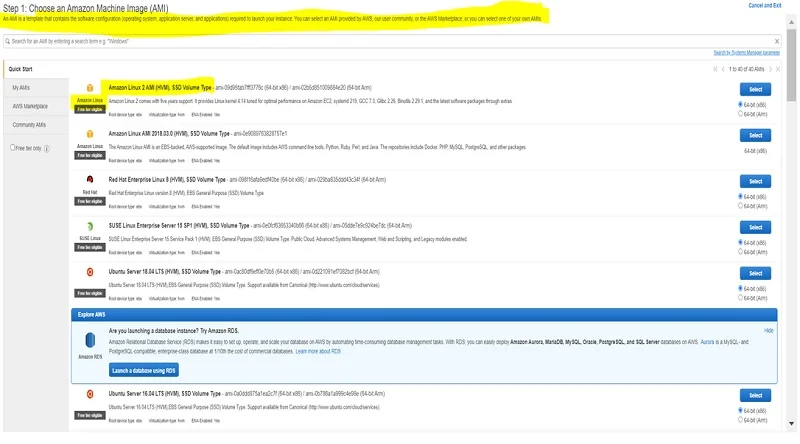
Task: Click the Ubuntu Server 16.04 LTS title
Action: pyautogui.click(x=165, y=393)
